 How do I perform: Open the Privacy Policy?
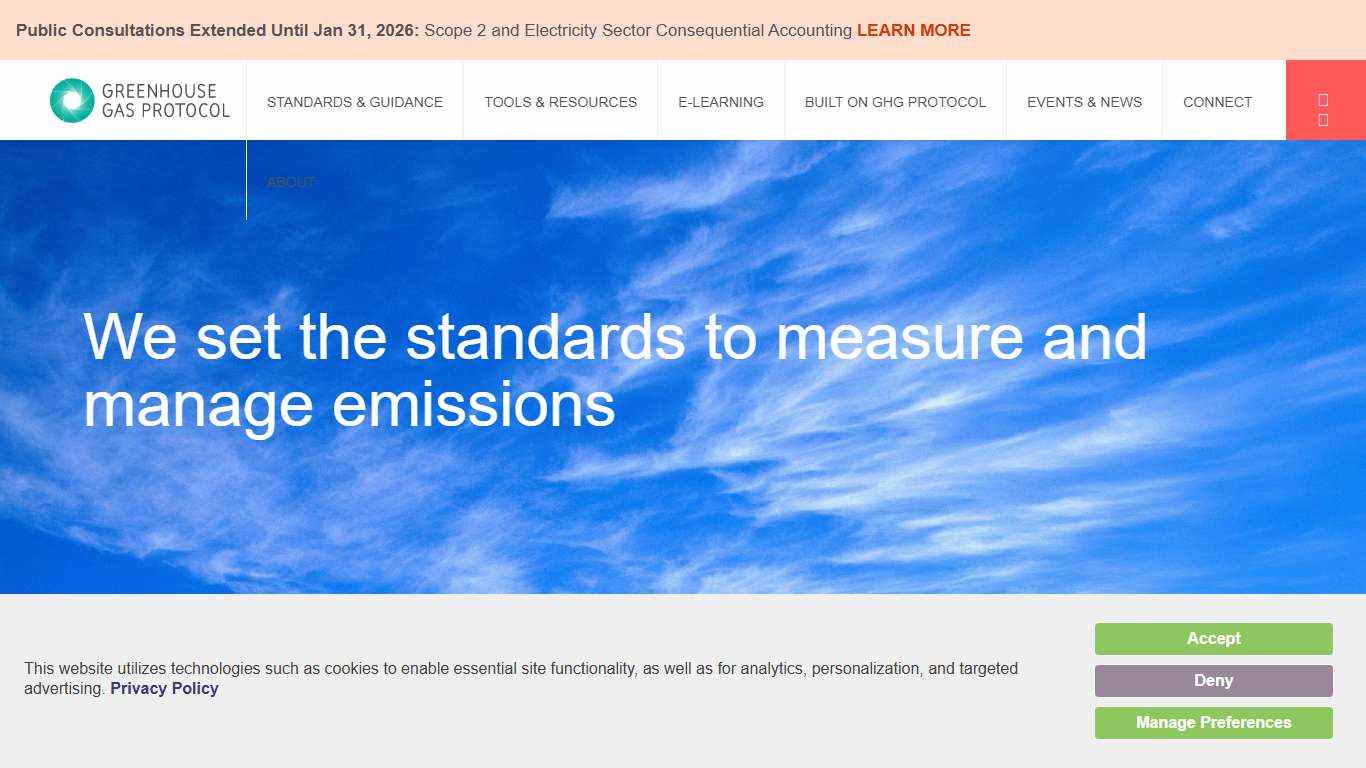click(x=164, y=688)
